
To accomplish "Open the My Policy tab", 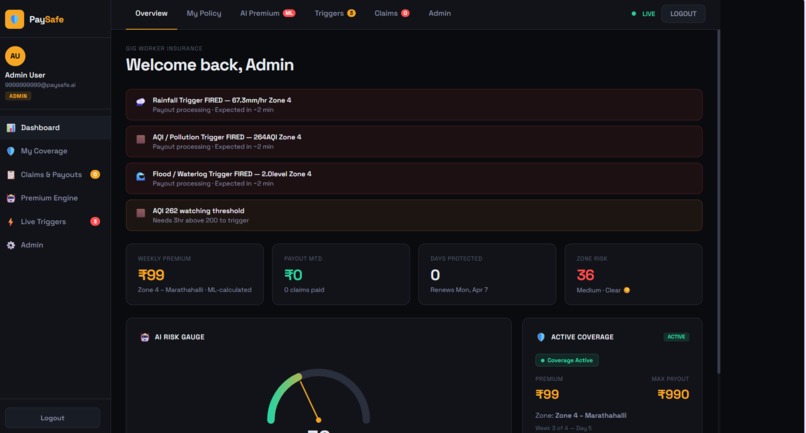I will [204, 13].
